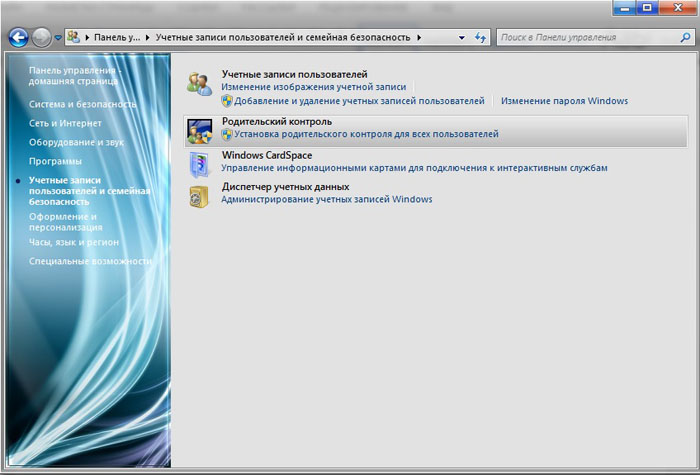Screen dimensions: 700x475
Task: Click the Parental Controls icon (Родительский контроль)
Action: [199, 131]
